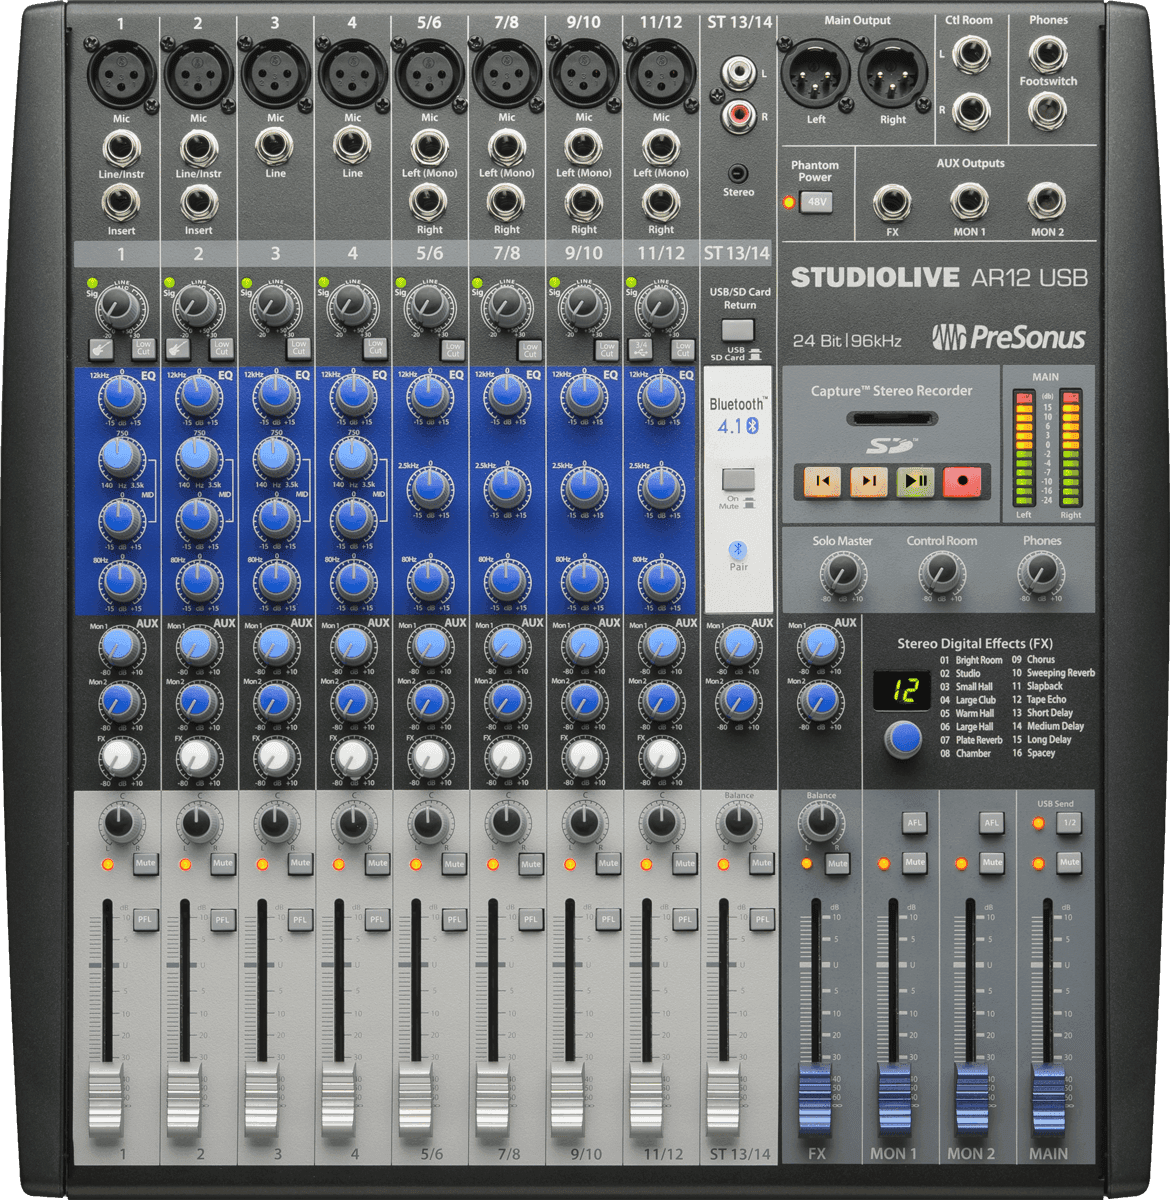Enable Low Cut on channel 3
Screen dimensions: 1170x1200
pos(298,348)
